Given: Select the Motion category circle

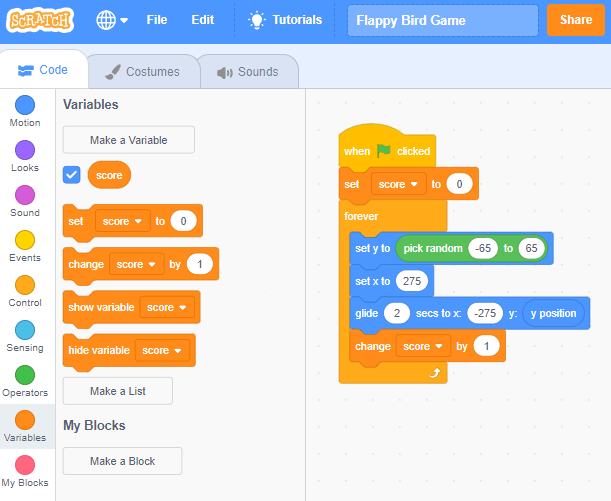Looking at the screenshot, I should tap(25, 106).
